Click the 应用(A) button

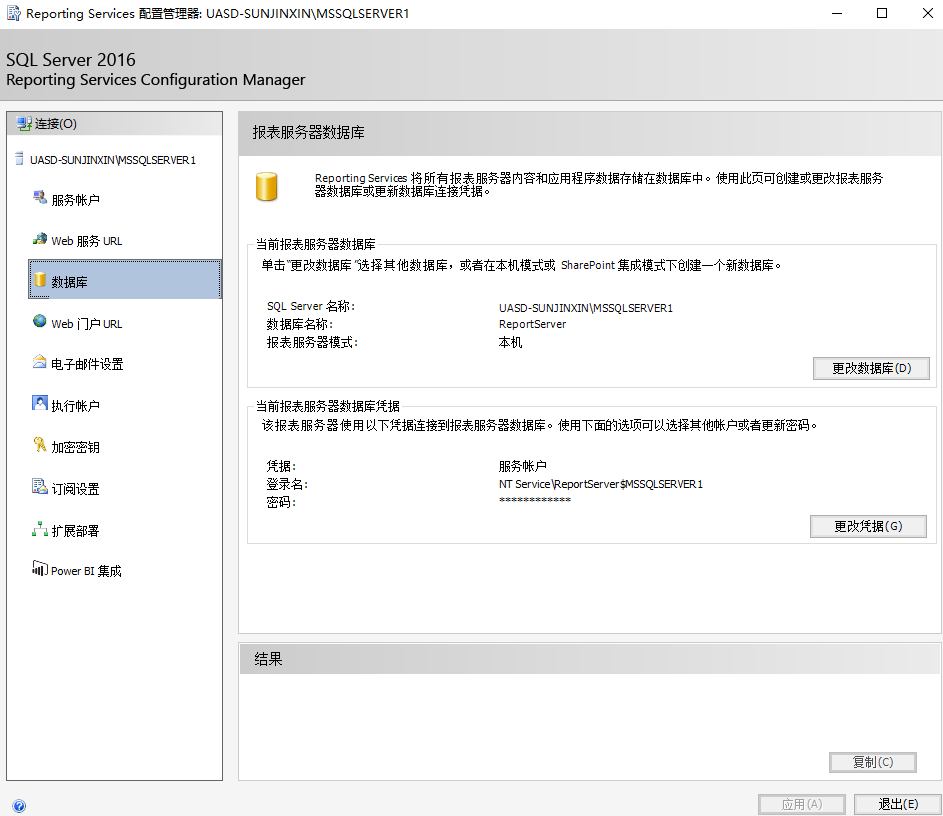(801, 803)
